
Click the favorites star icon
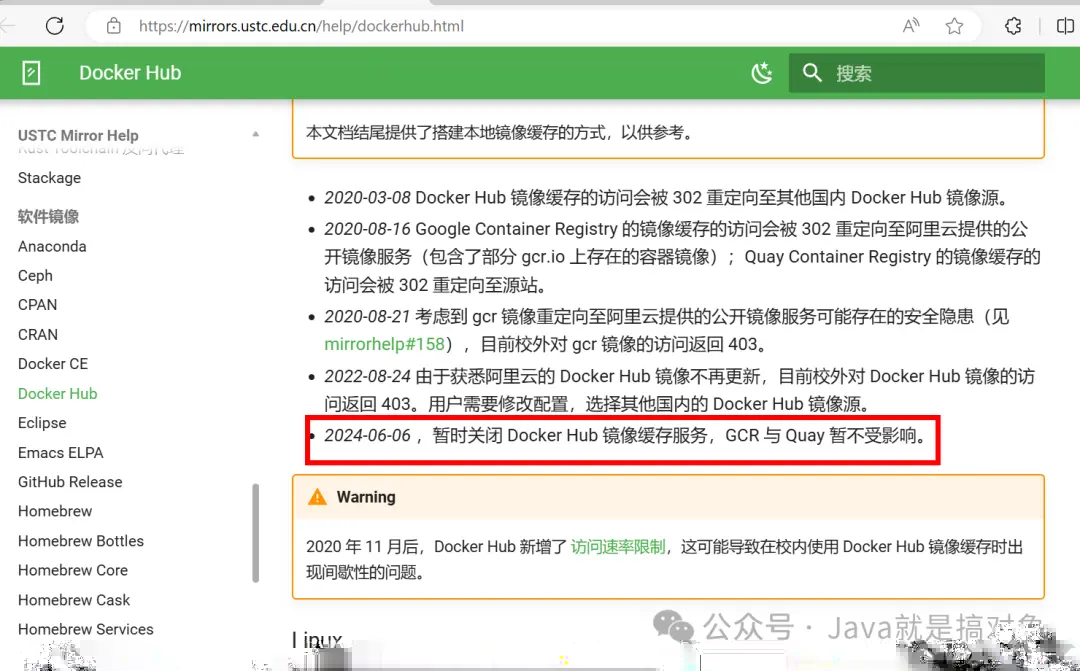[x=954, y=26]
